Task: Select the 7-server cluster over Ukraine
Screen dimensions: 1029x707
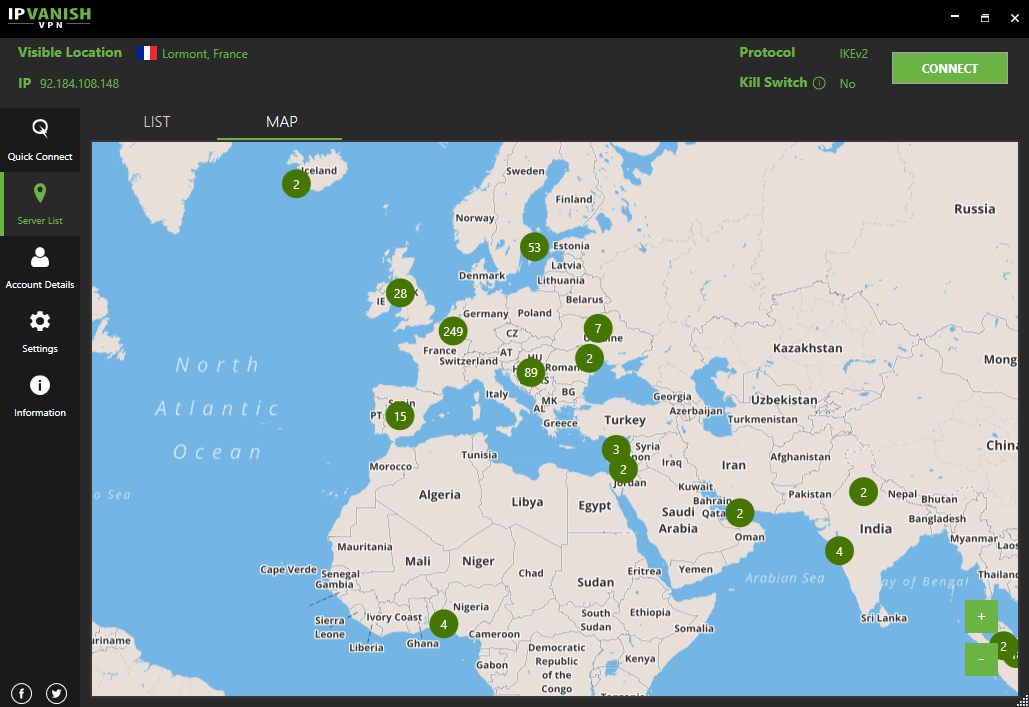Action: pyautogui.click(x=598, y=328)
